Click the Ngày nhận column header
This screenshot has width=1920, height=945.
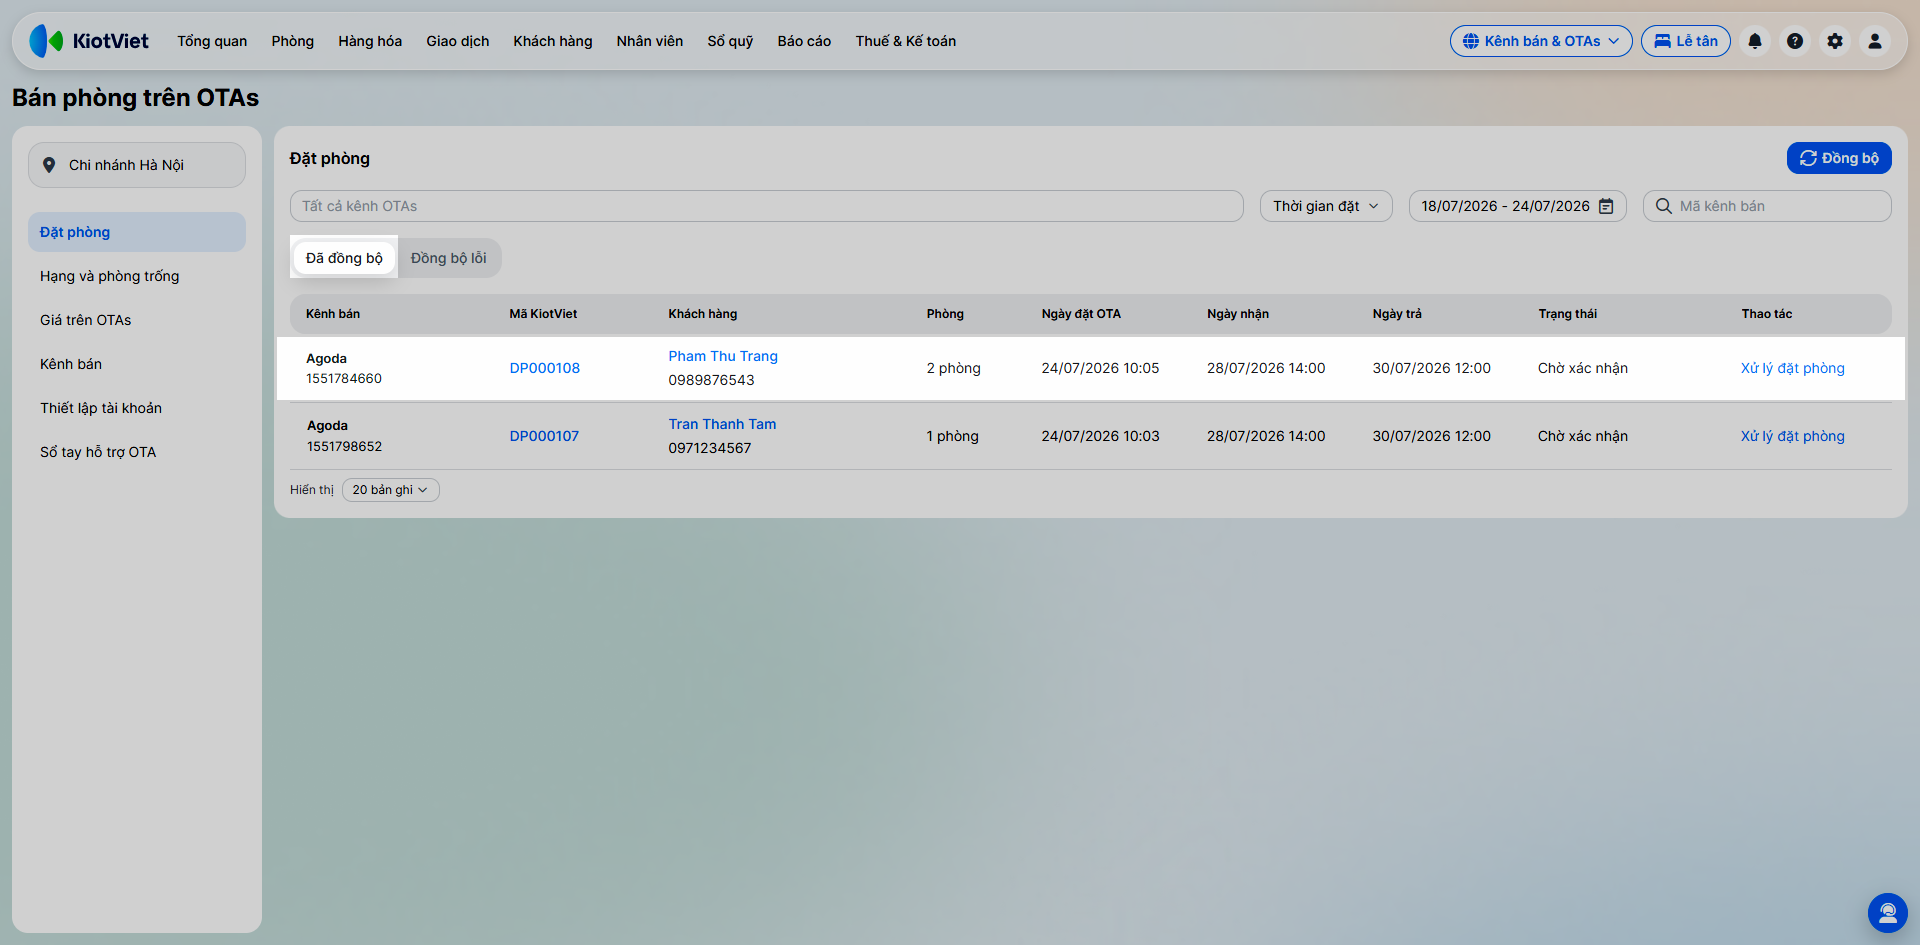pos(1238,314)
